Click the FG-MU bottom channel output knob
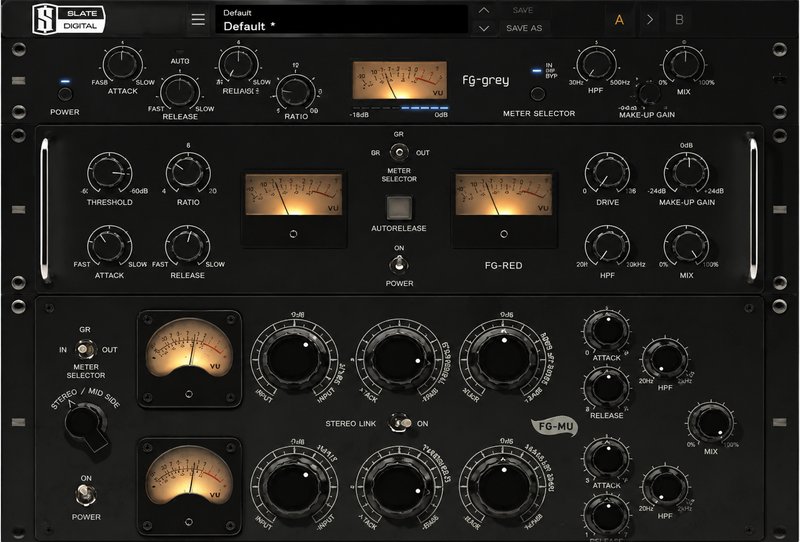Image resolution: width=800 pixels, height=542 pixels. coord(504,486)
